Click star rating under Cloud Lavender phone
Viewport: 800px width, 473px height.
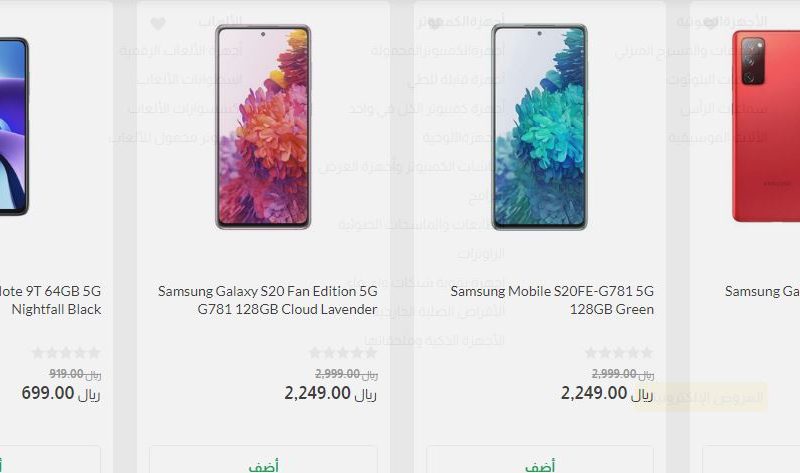[343, 353]
